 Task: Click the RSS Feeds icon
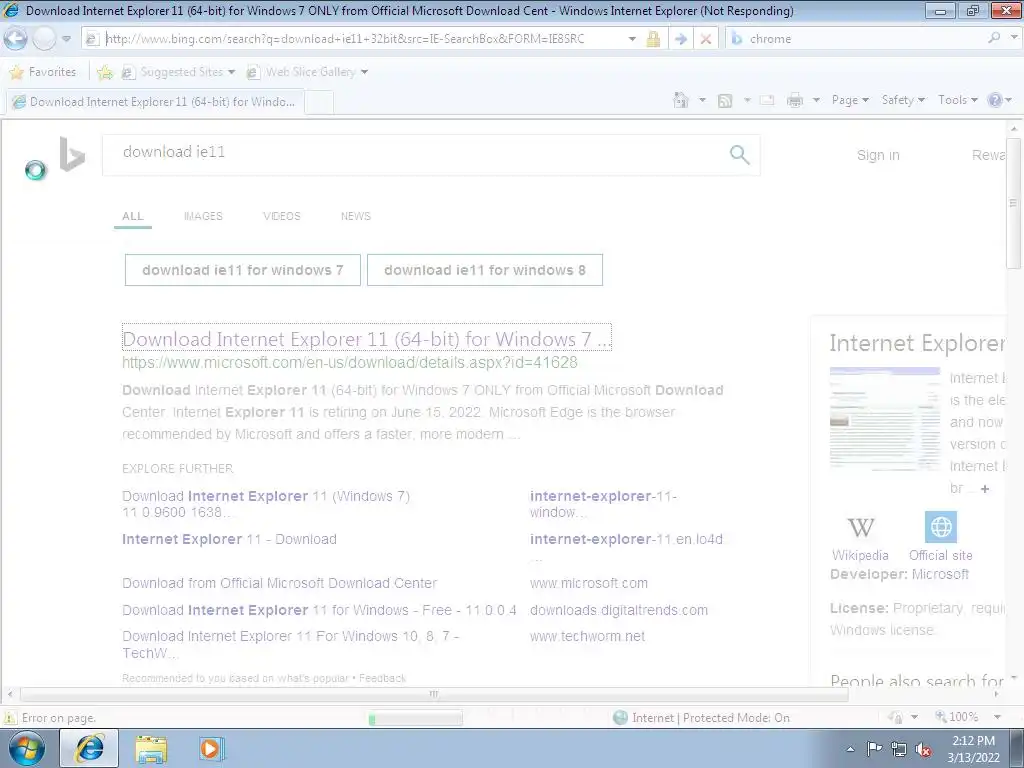click(725, 101)
